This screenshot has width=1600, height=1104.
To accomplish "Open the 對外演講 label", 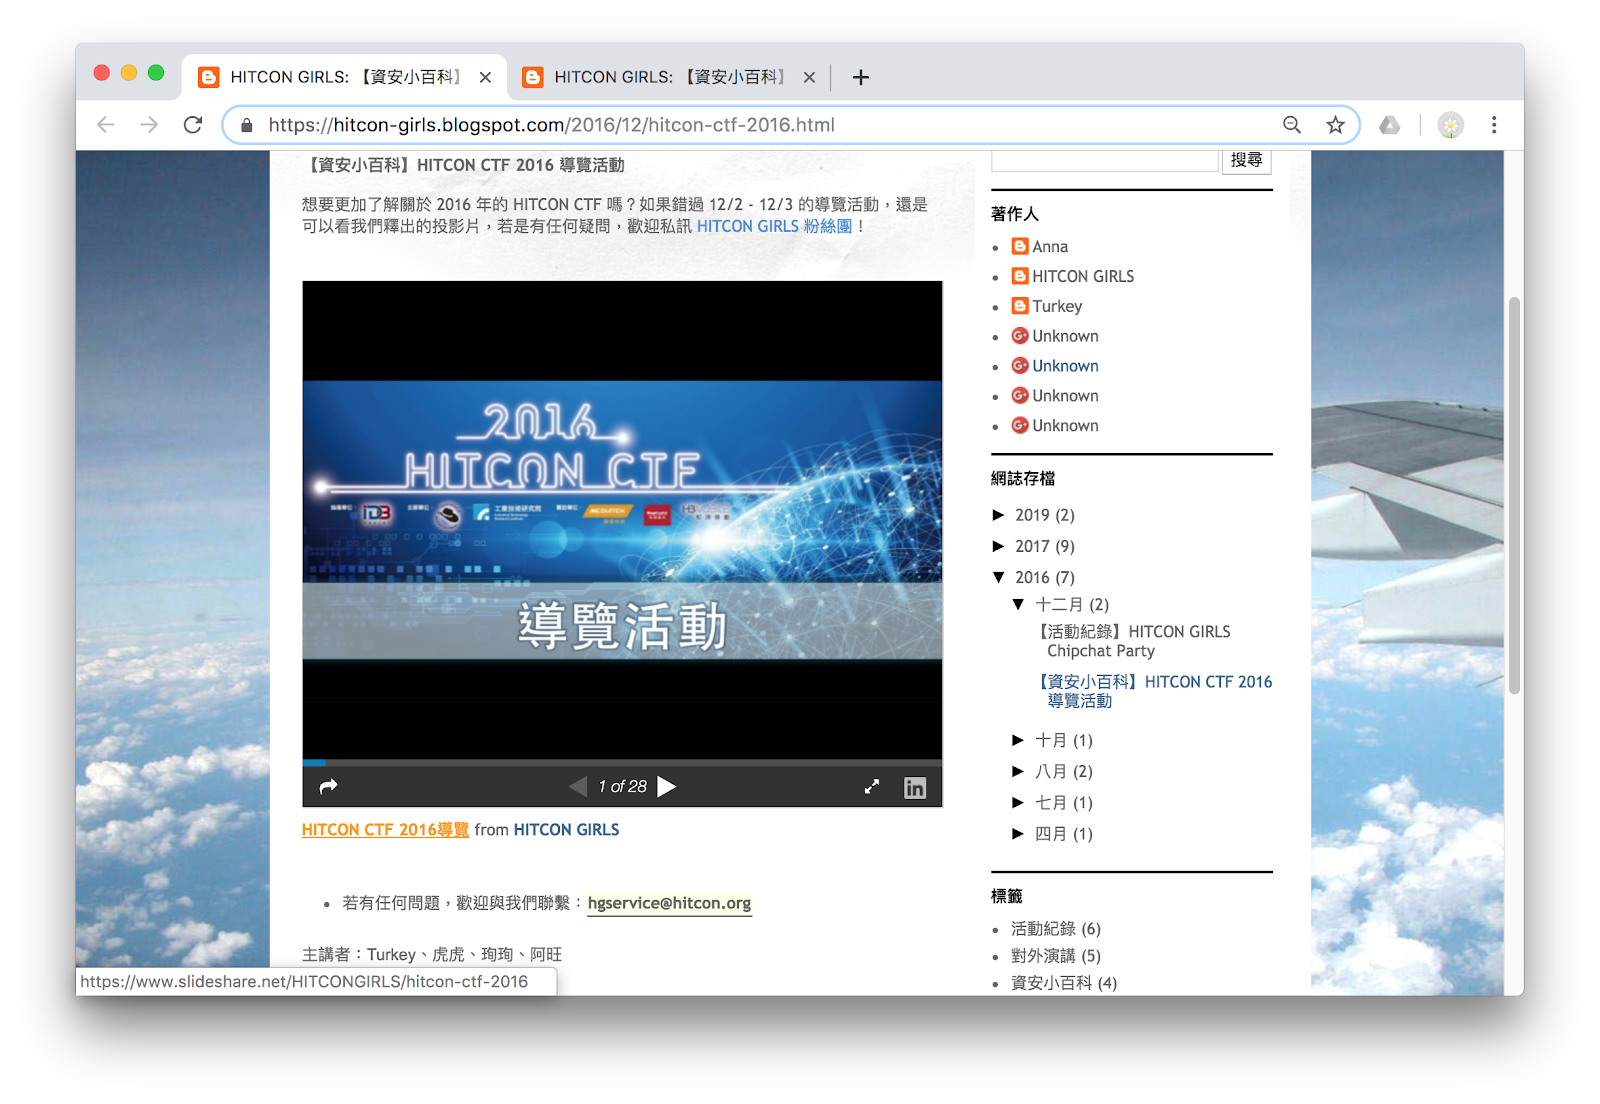I will [x=1043, y=956].
